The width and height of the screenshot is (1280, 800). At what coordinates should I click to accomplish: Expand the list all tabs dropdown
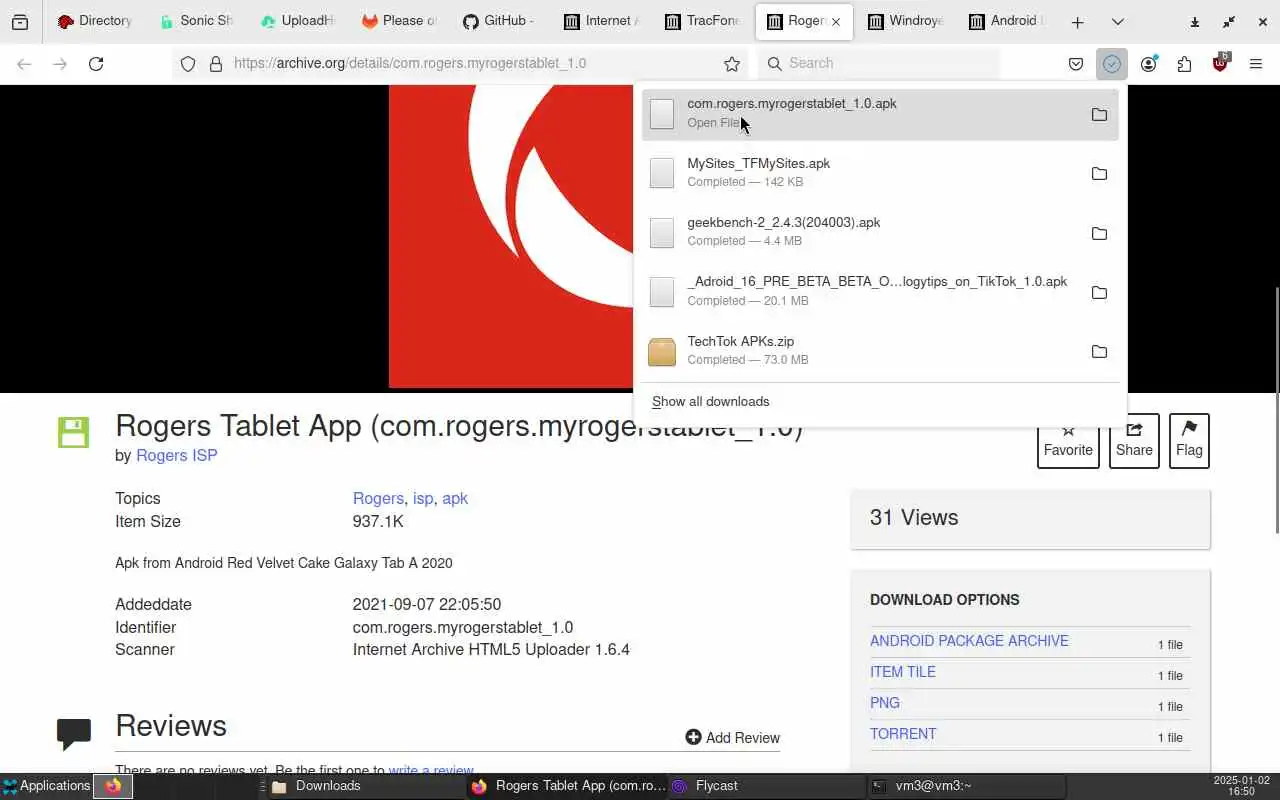[x=1117, y=21]
